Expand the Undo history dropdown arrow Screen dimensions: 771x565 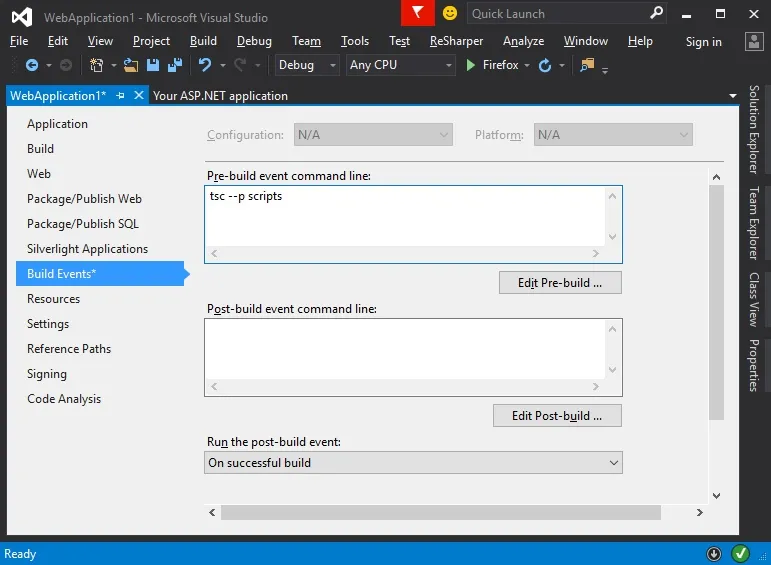(223, 65)
